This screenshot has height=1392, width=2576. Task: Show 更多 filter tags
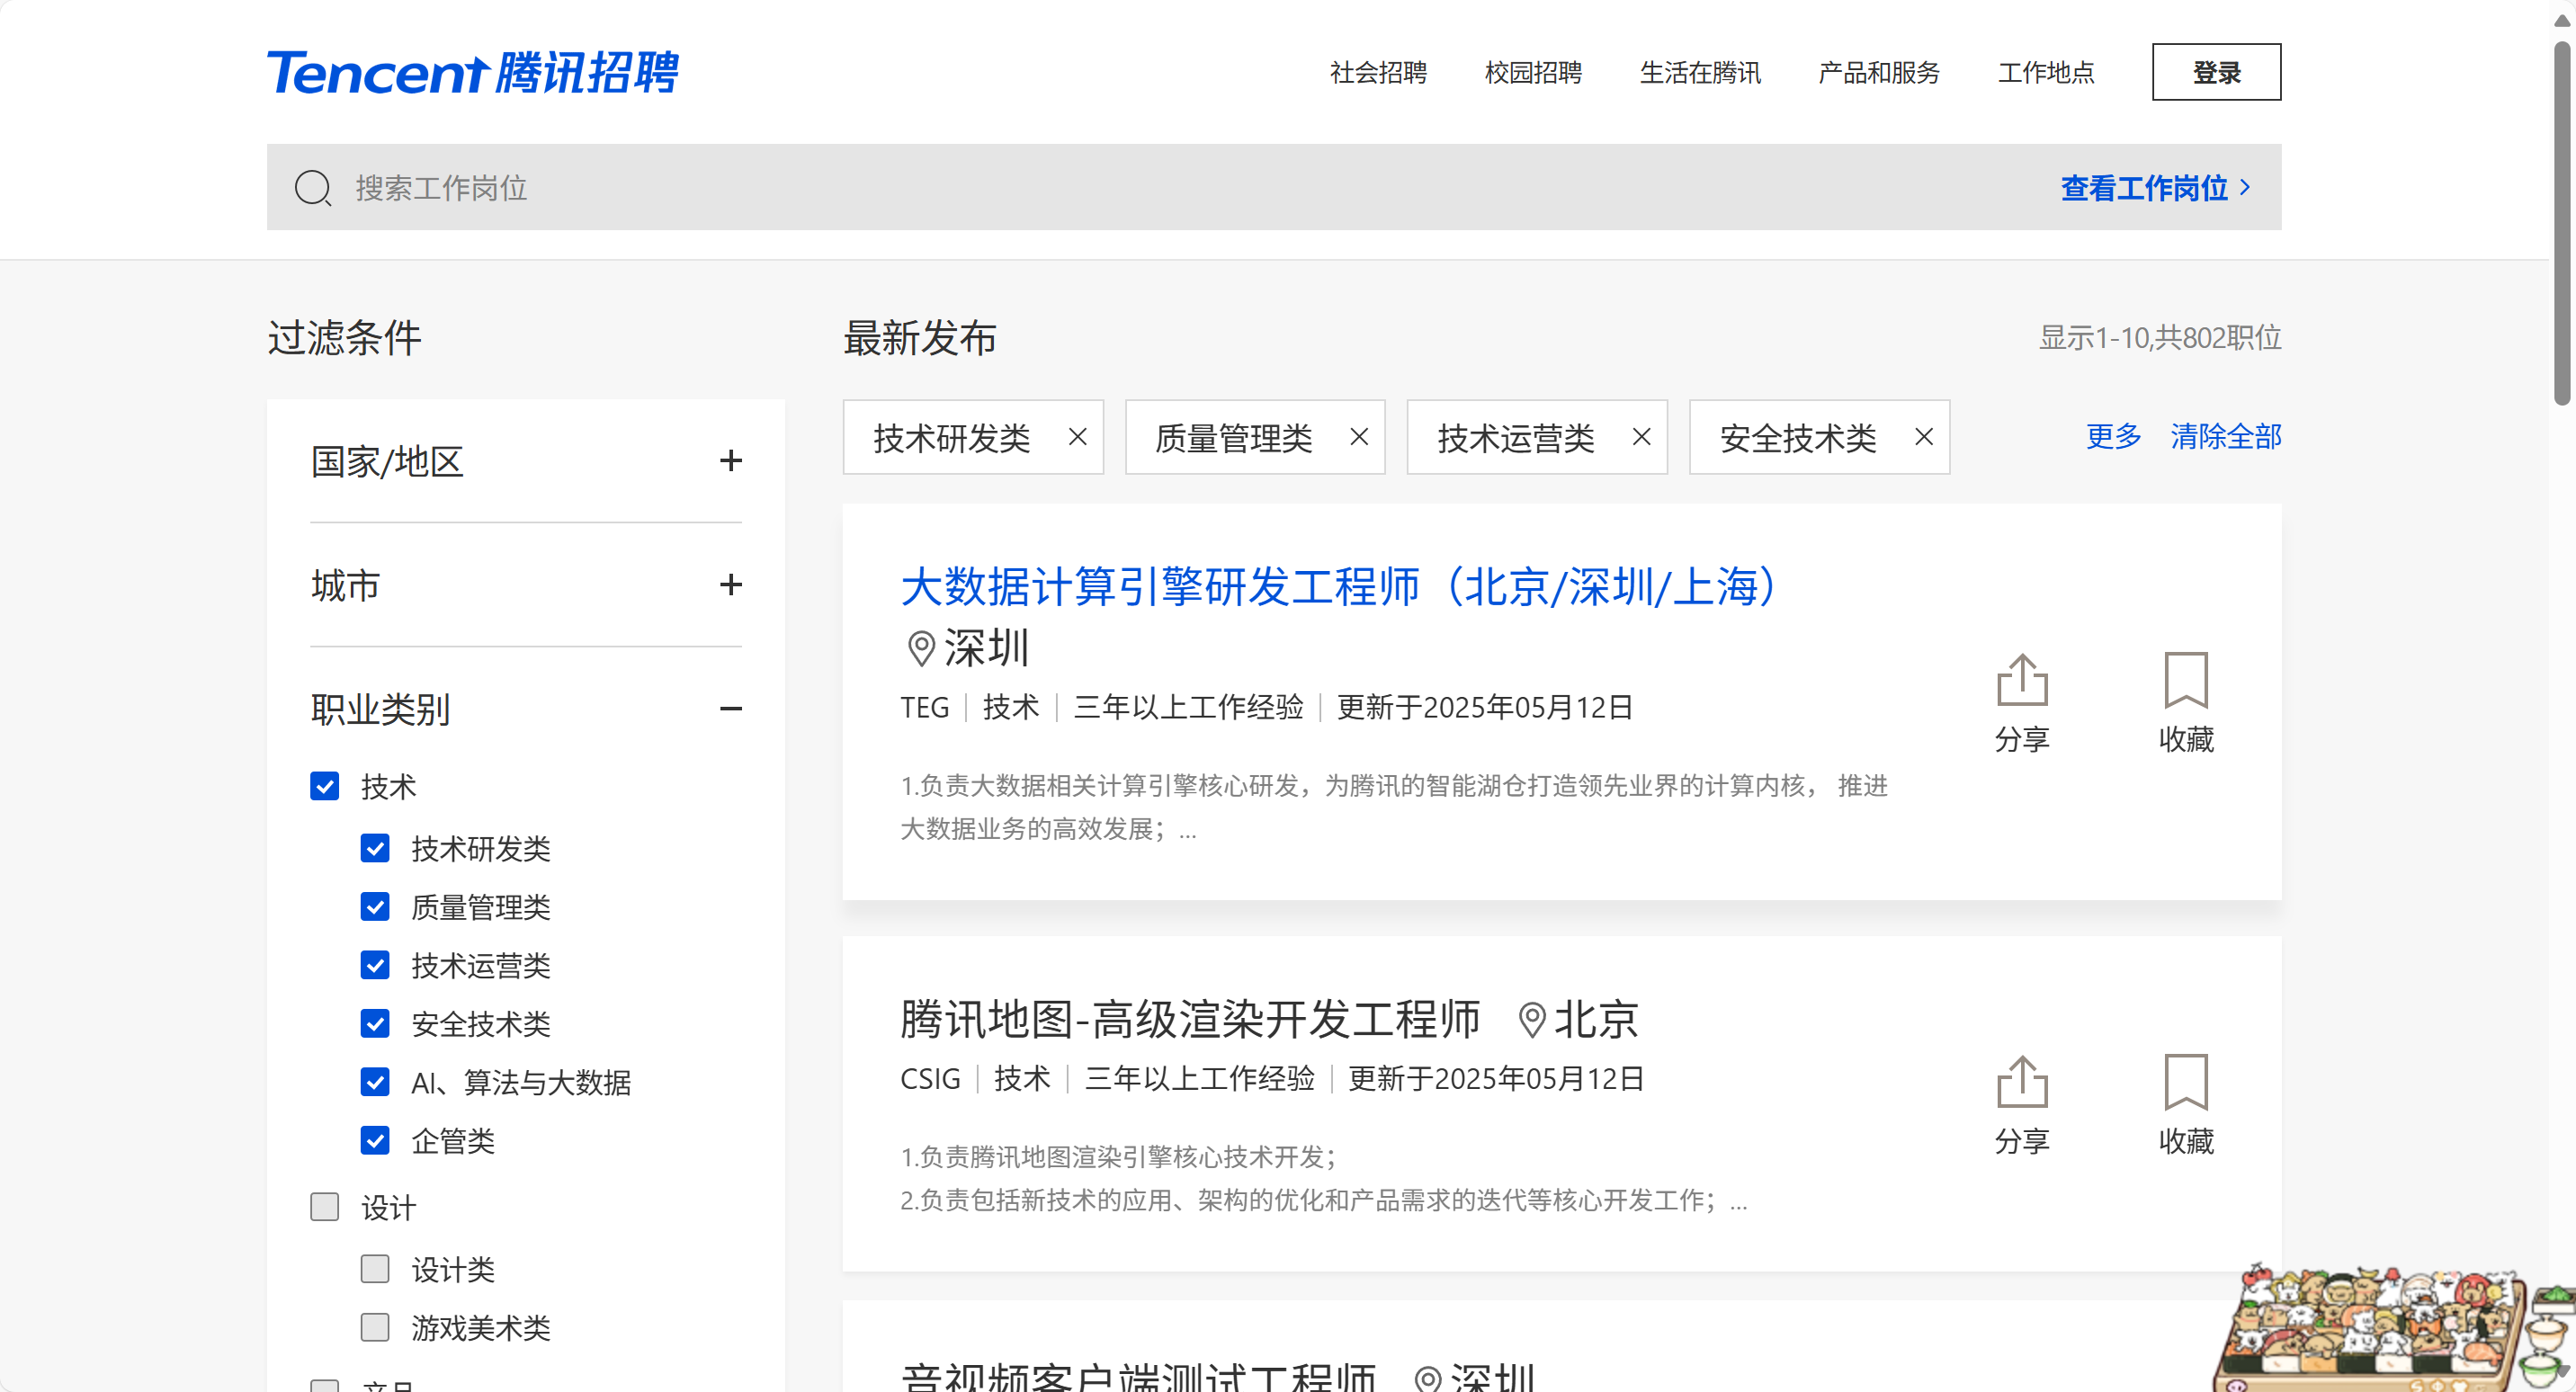point(2113,436)
